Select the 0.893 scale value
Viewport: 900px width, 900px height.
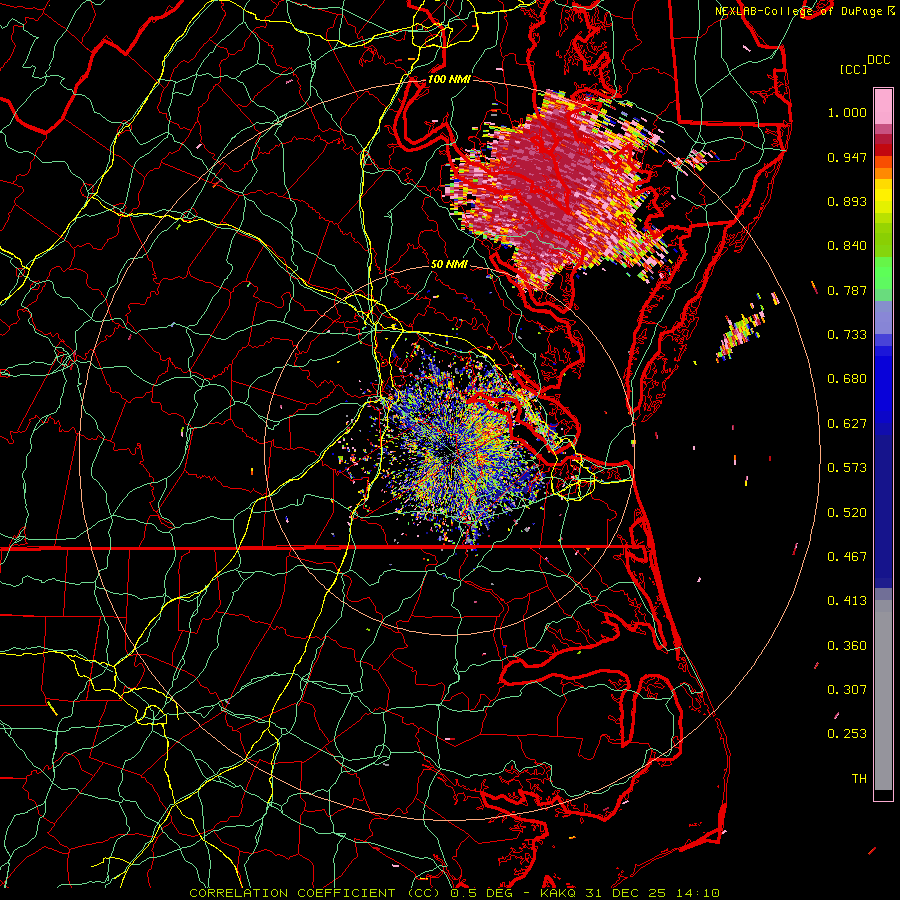click(x=847, y=201)
